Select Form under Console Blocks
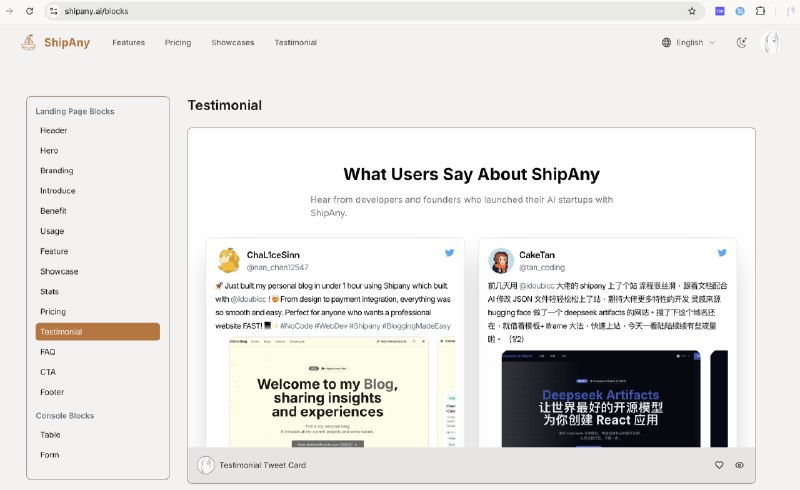 [97, 455]
